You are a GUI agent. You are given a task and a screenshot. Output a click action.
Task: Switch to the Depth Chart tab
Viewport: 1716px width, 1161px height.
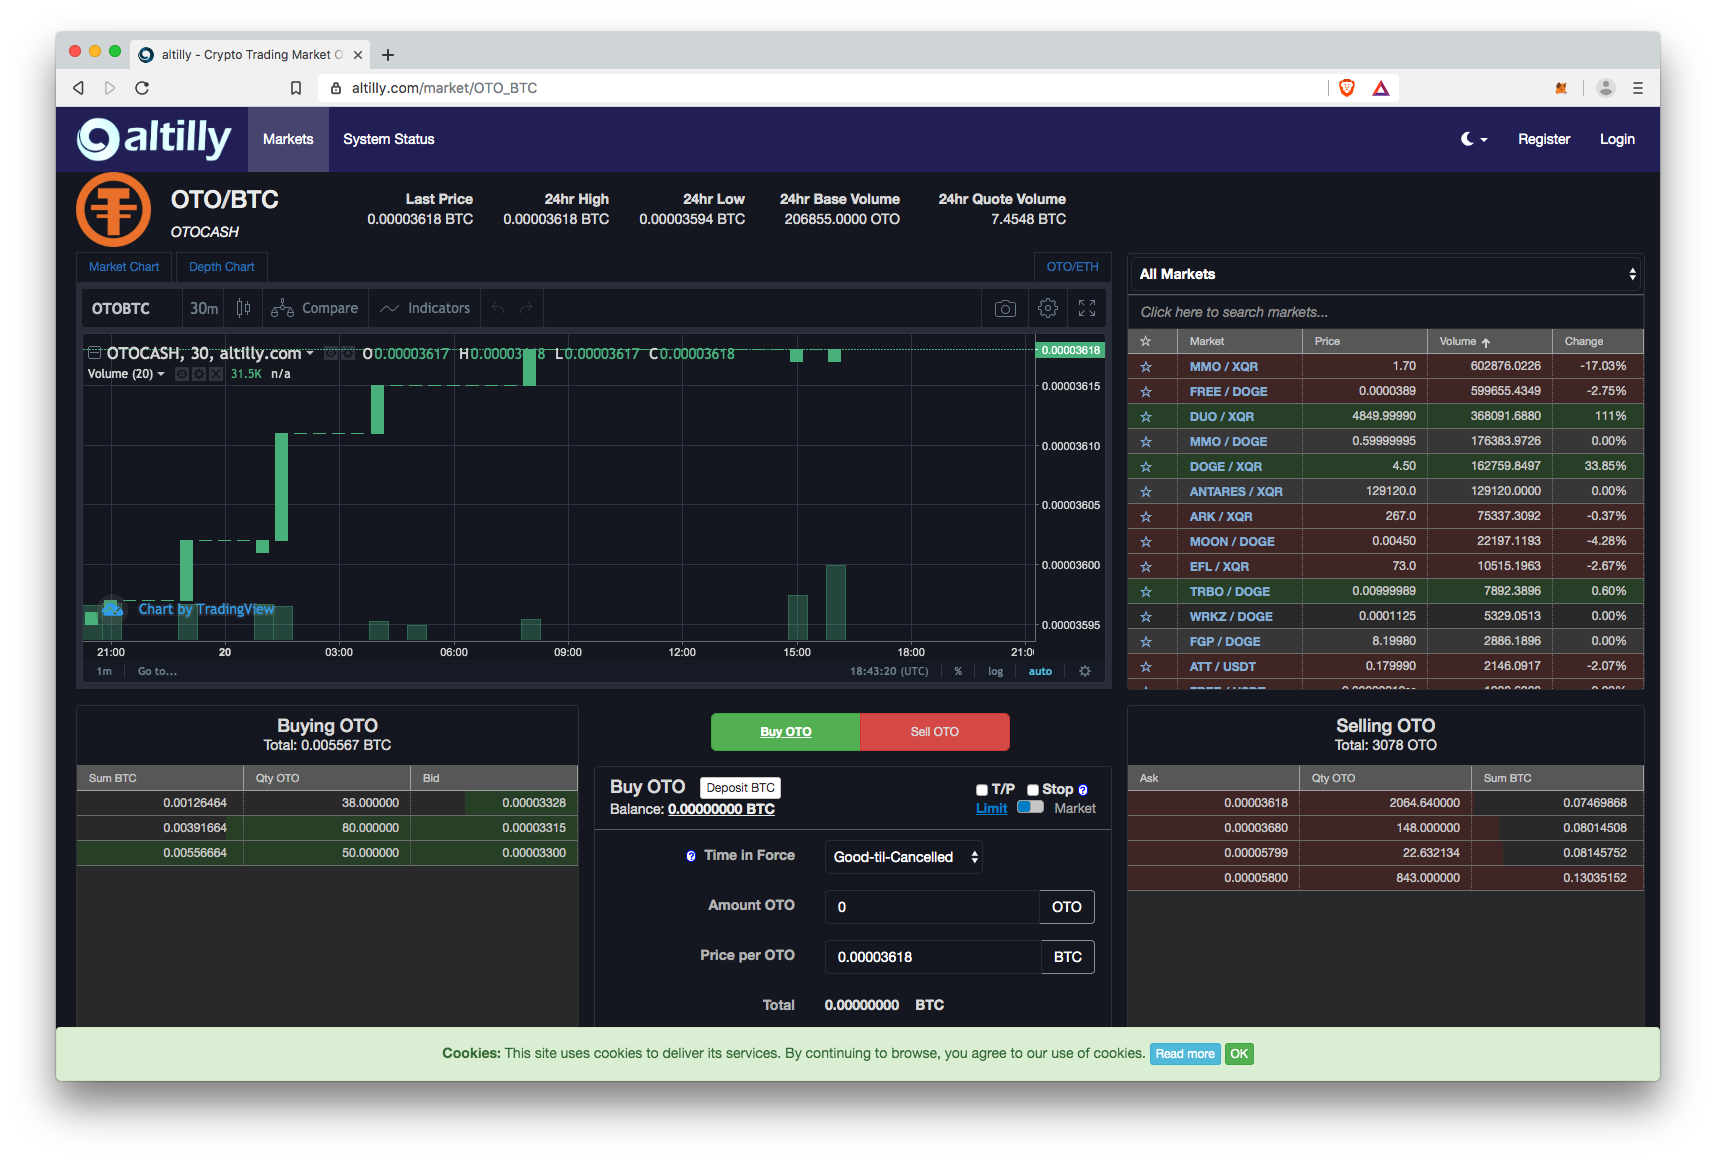(221, 267)
